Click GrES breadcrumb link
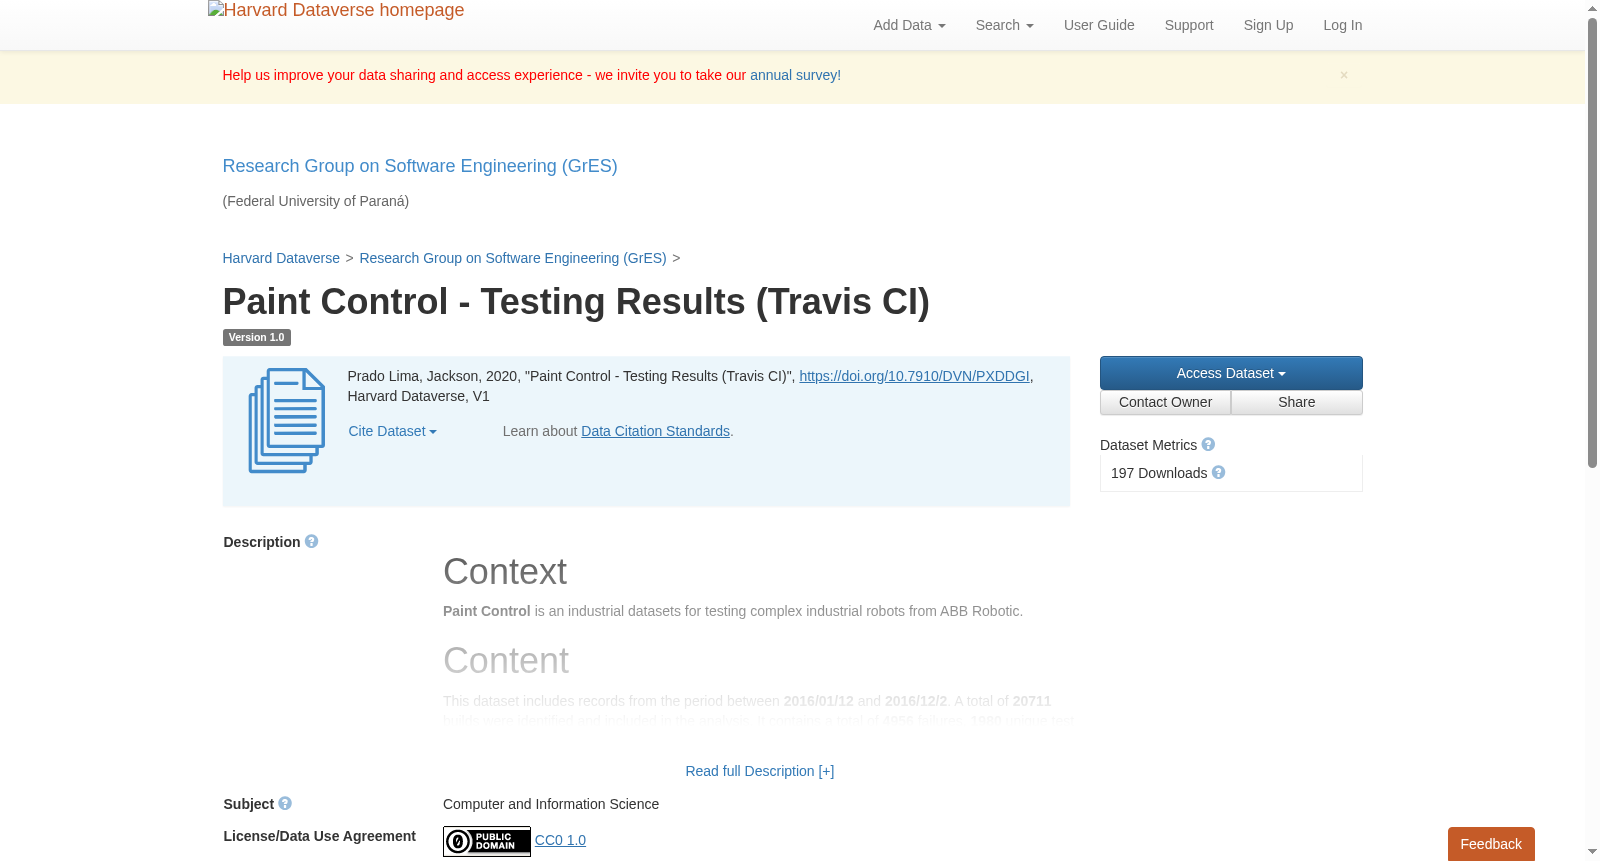The image size is (1600, 861). pos(513,258)
